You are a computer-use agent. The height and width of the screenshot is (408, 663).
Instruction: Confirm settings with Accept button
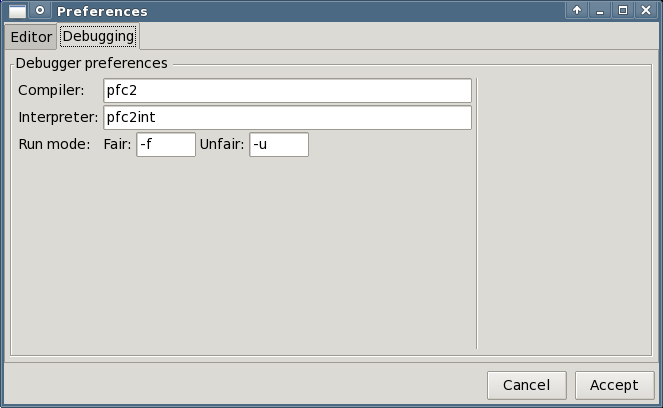[x=614, y=385]
